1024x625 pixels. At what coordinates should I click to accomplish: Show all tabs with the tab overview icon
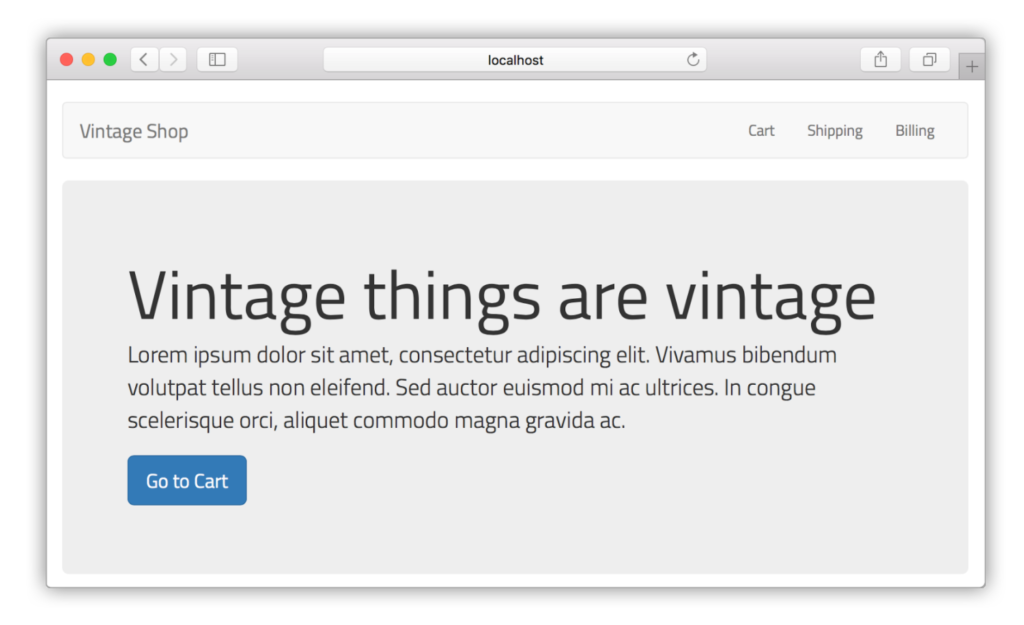(929, 59)
